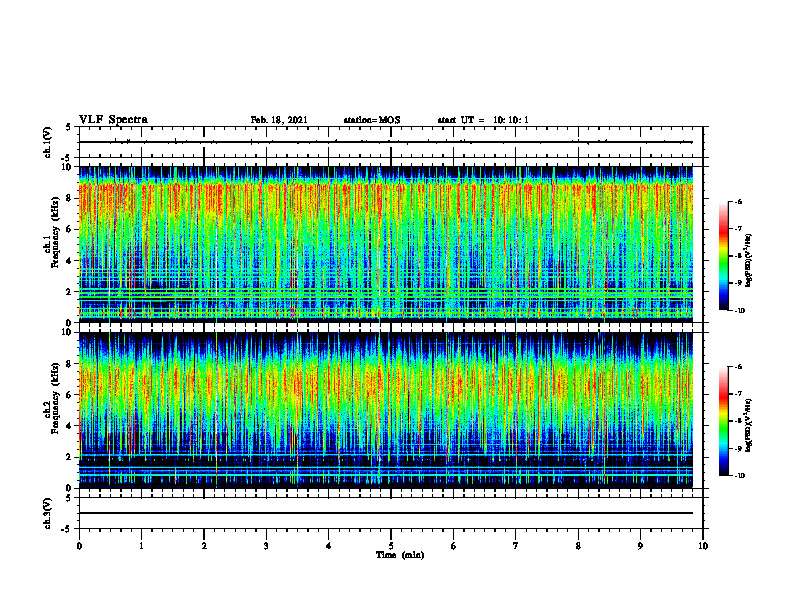The height and width of the screenshot is (612, 792).
Task: Click the "ch.1(V)" waveform axis label
Action: (48, 142)
